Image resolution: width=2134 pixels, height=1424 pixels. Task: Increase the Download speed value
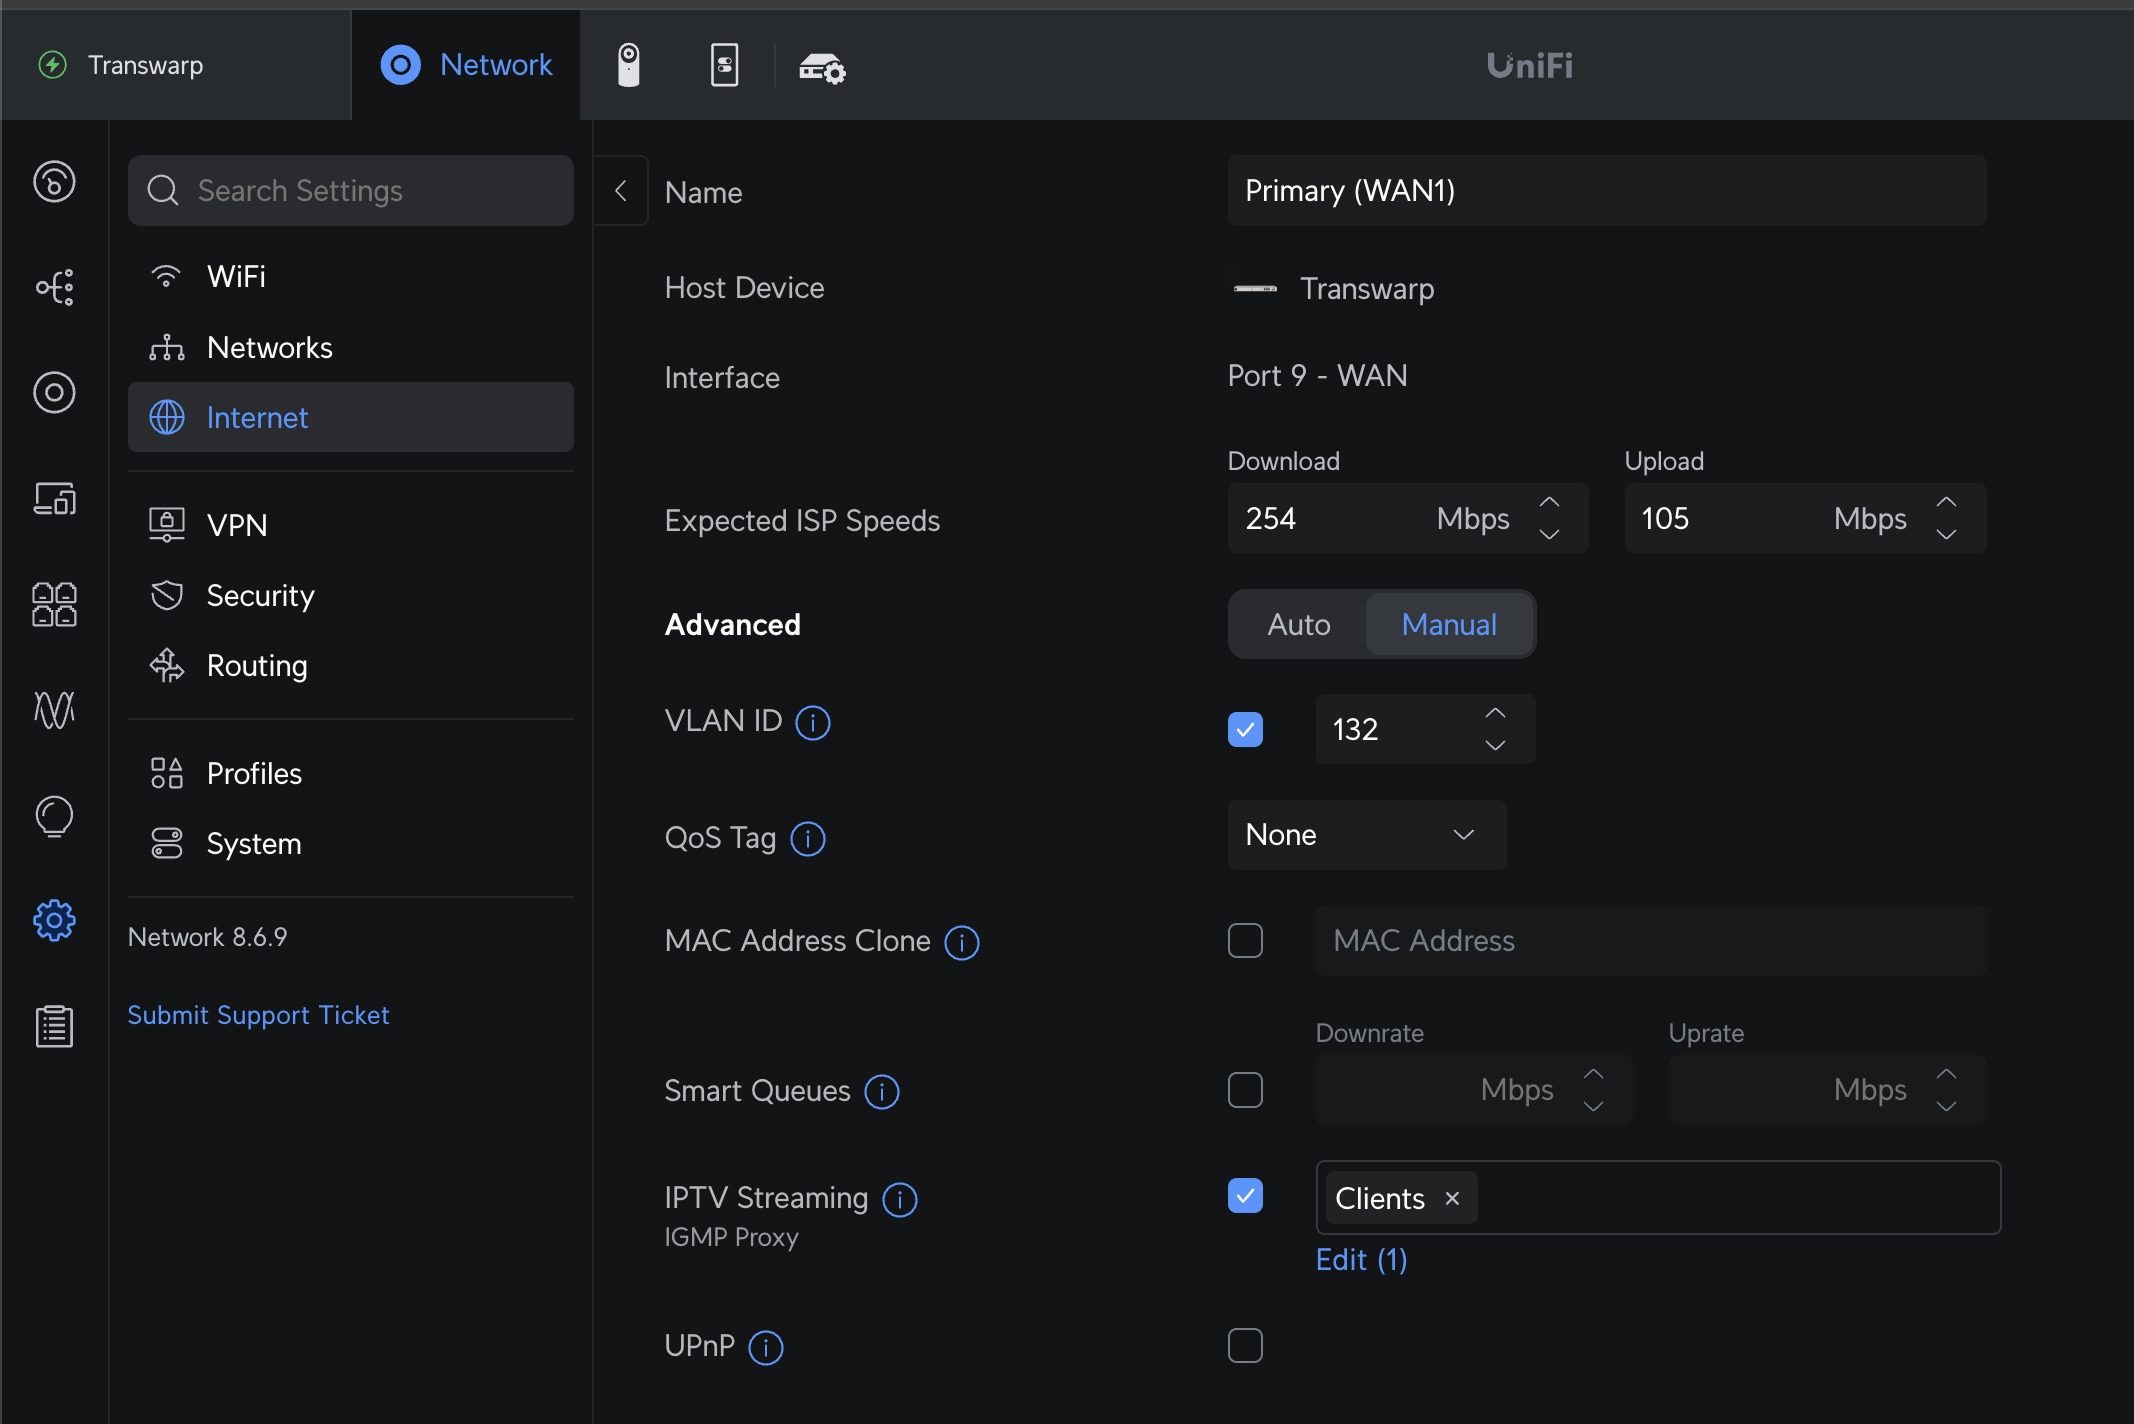tap(1549, 502)
